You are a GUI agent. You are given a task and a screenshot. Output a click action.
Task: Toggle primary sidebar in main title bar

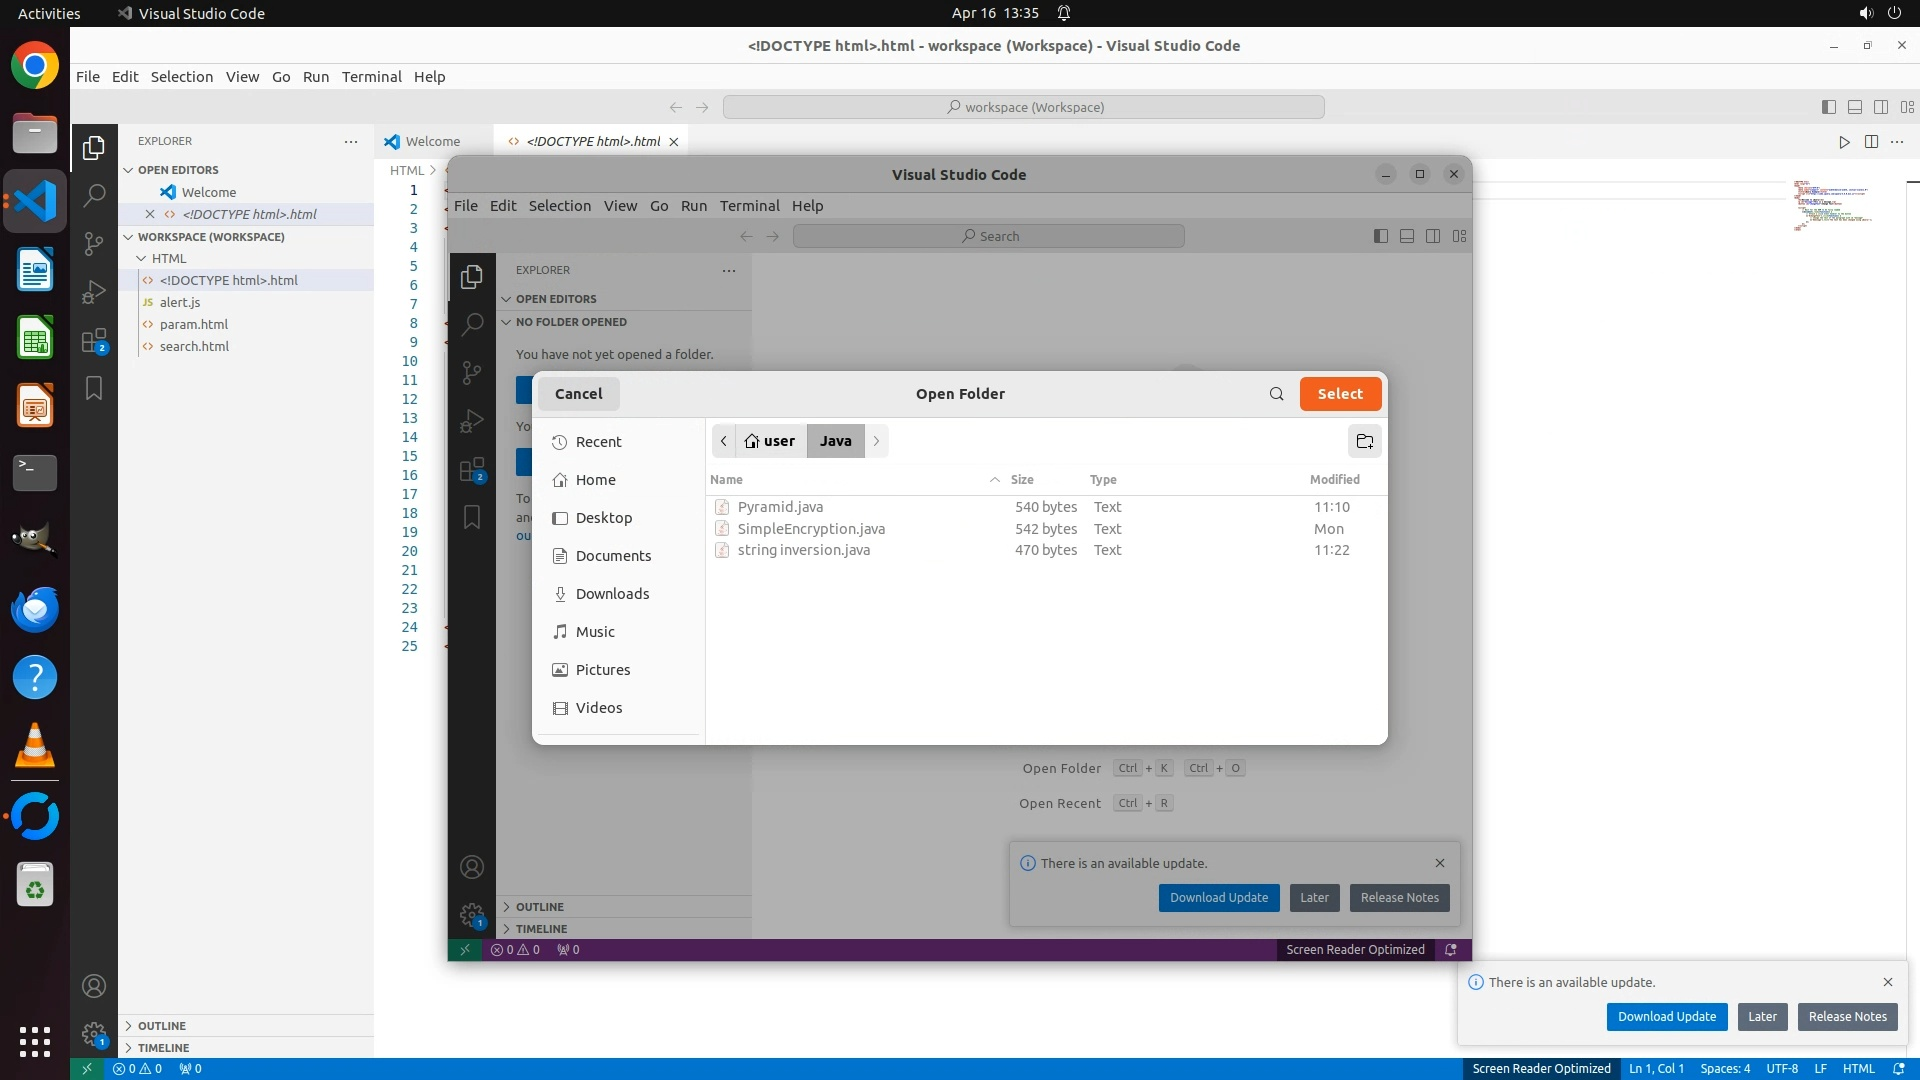(x=1829, y=107)
